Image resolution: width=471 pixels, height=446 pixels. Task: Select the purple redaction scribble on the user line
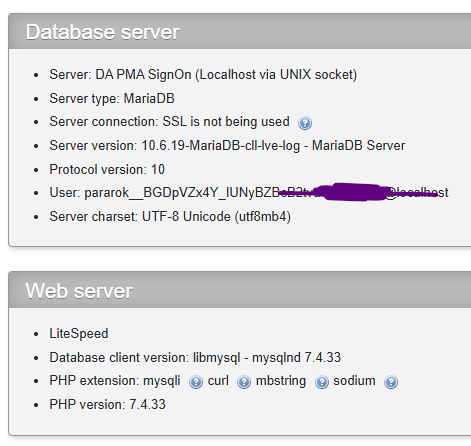(358, 192)
